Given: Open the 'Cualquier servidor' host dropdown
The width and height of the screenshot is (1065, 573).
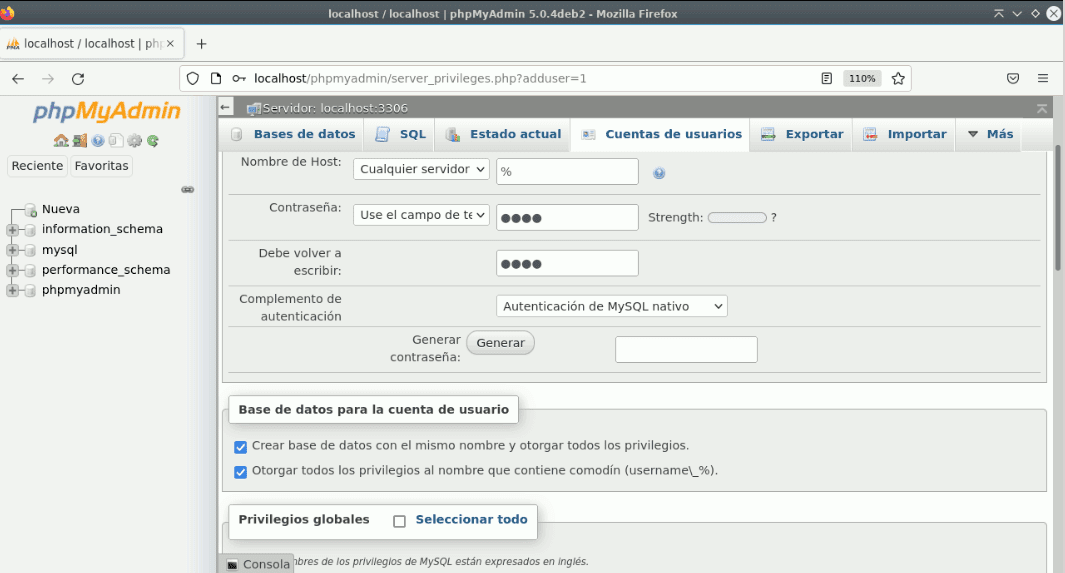Looking at the screenshot, I should (x=421, y=169).
